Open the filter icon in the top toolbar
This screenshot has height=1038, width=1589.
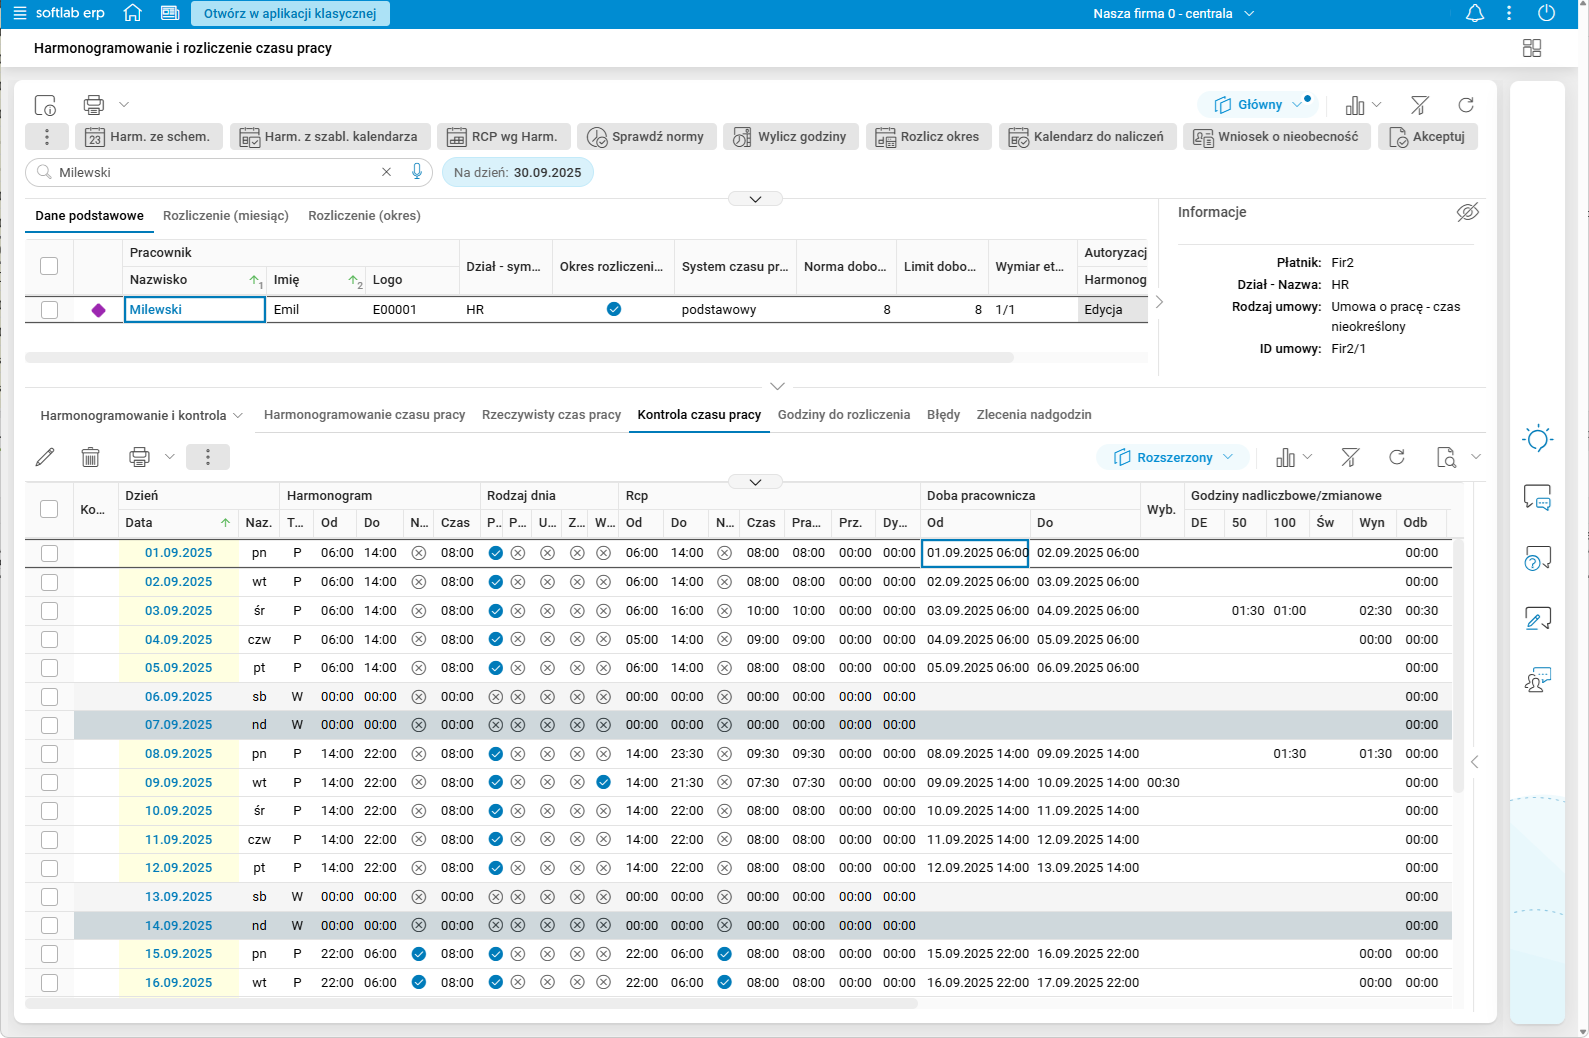click(x=1419, y=105)
